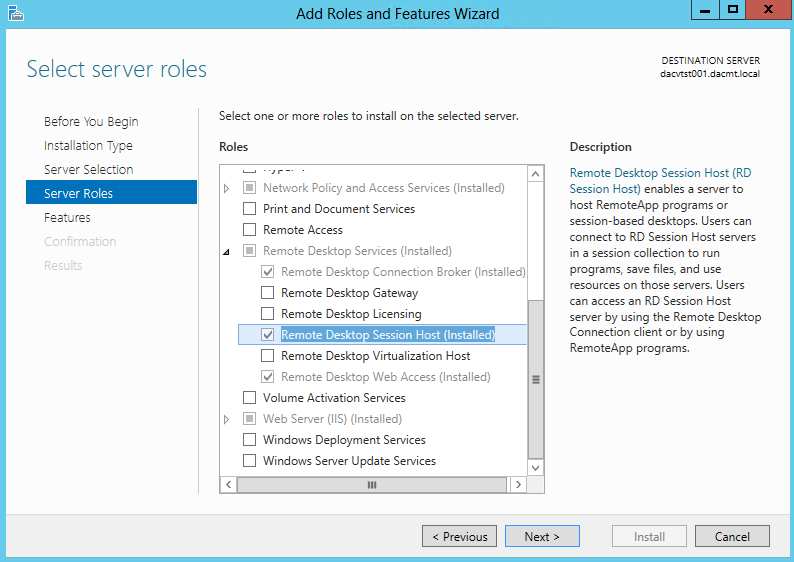794x562 pixels.
Task: Enable the Volume Activation Services checkbox
Action: tap(249, 398)
